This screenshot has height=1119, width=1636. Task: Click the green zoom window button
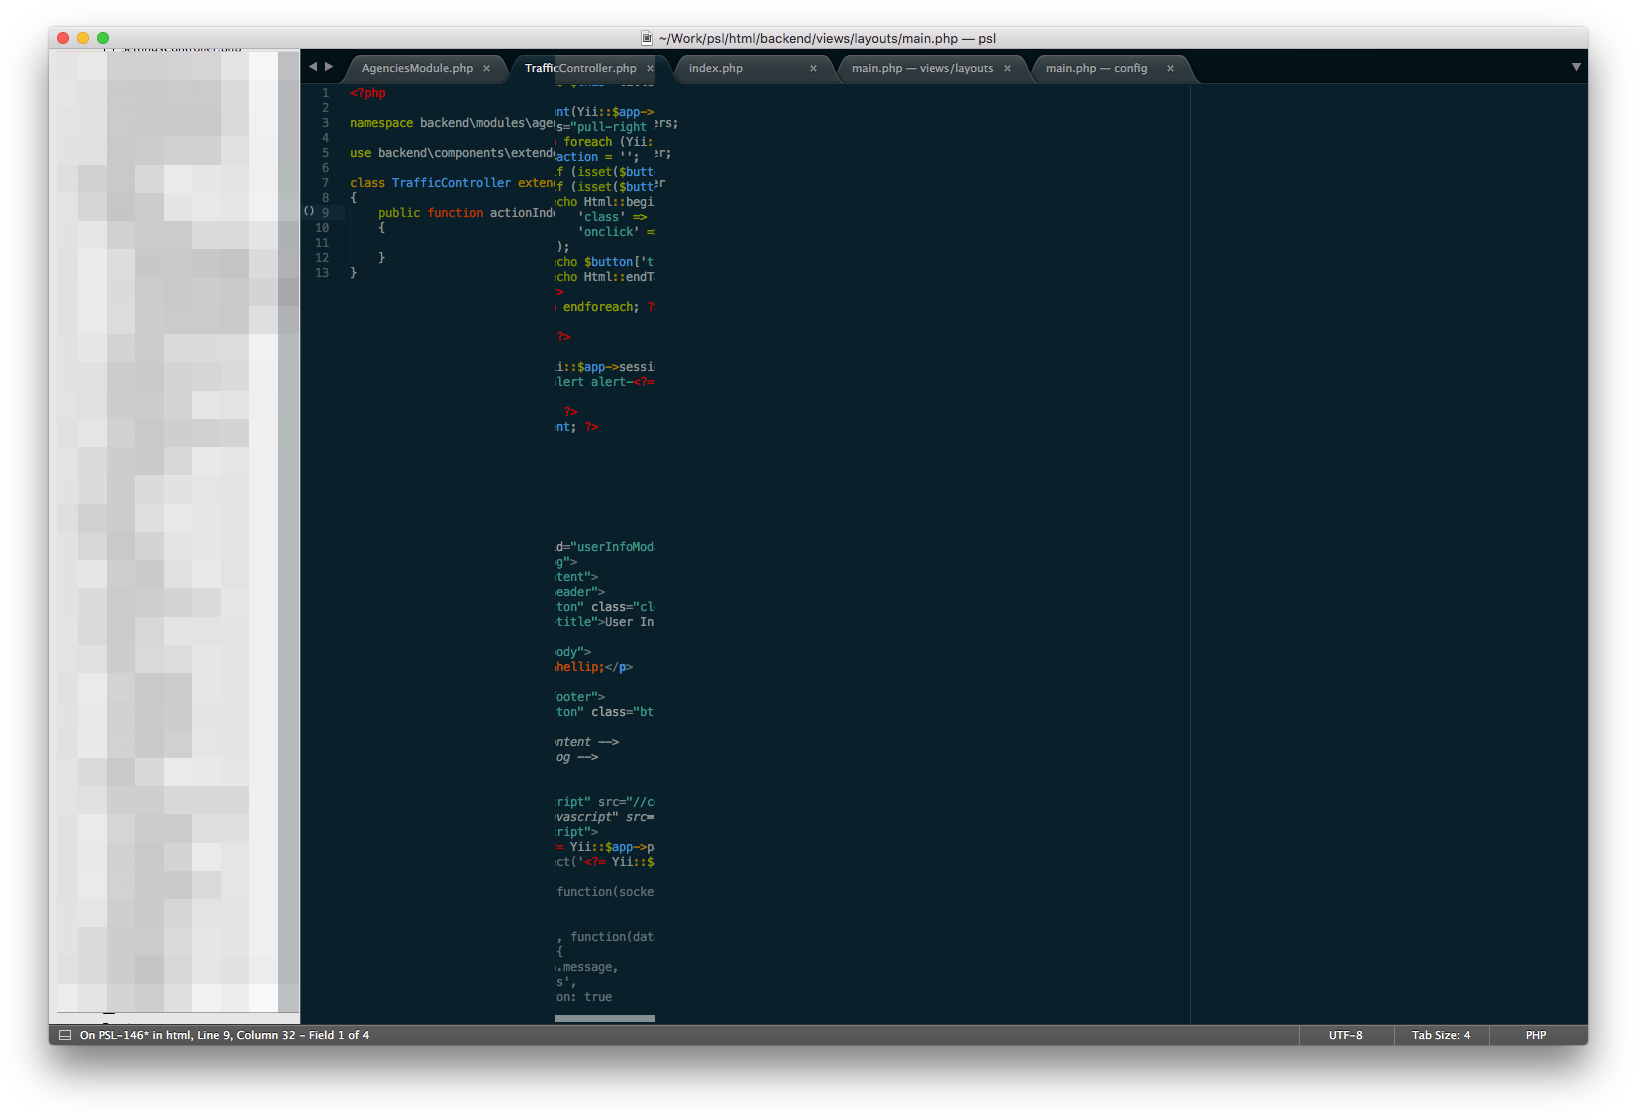pos(103,38)
